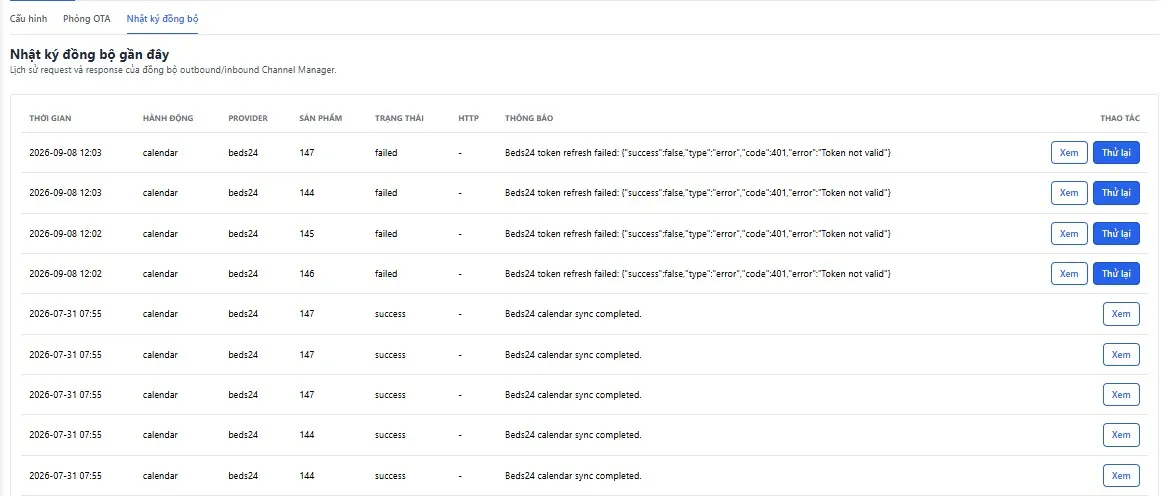Click the THỜI GIAN column header
The width and height of the screenshot is (1170, 496).
(x=50, y=119)
